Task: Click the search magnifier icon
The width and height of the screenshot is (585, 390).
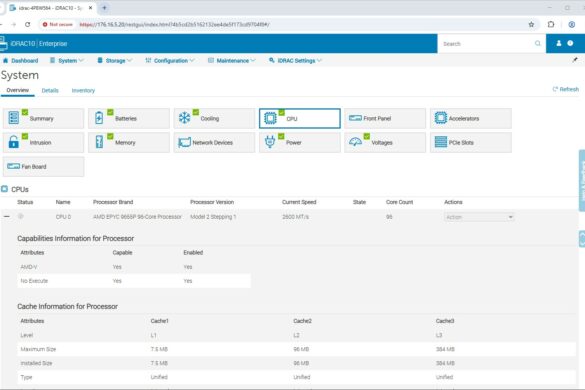Action: tap(538, 44)
